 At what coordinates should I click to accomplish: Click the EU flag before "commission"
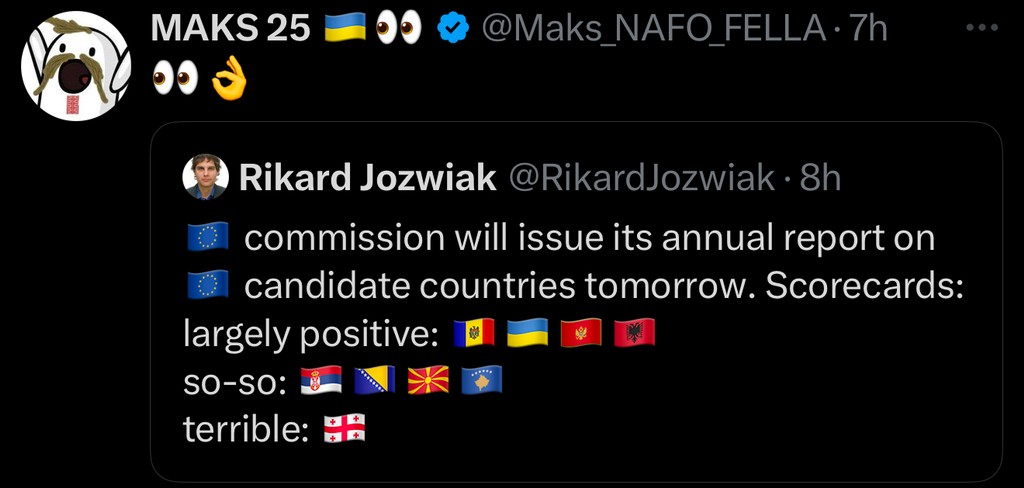[208, 238]
